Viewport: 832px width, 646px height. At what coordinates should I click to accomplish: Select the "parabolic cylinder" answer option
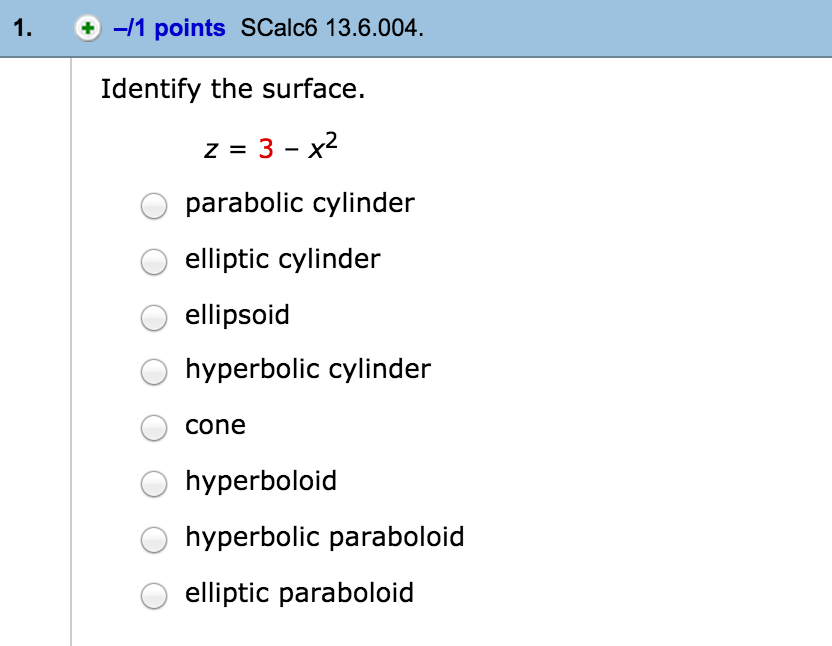tap(153, 206)
